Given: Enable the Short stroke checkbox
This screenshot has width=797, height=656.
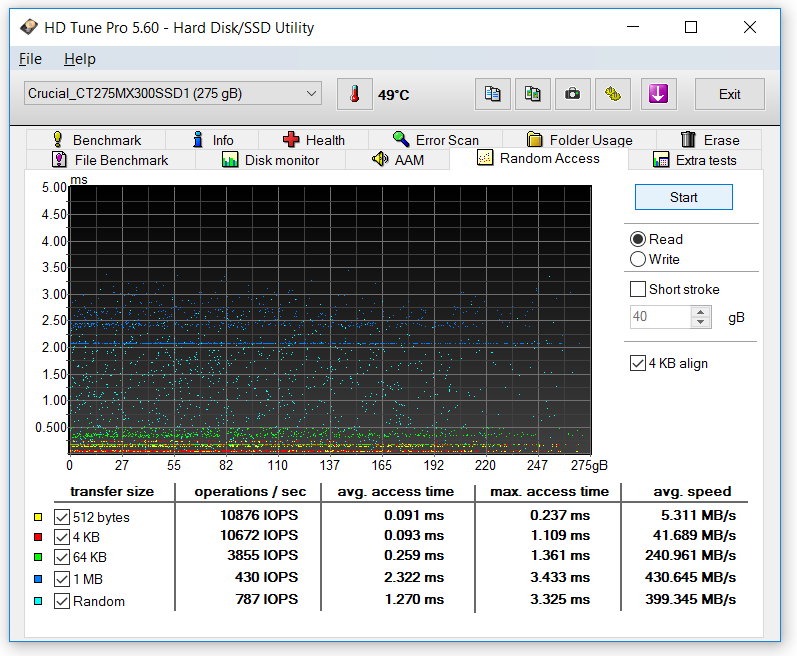Looking at the screenshot, I should click(638, 289).
